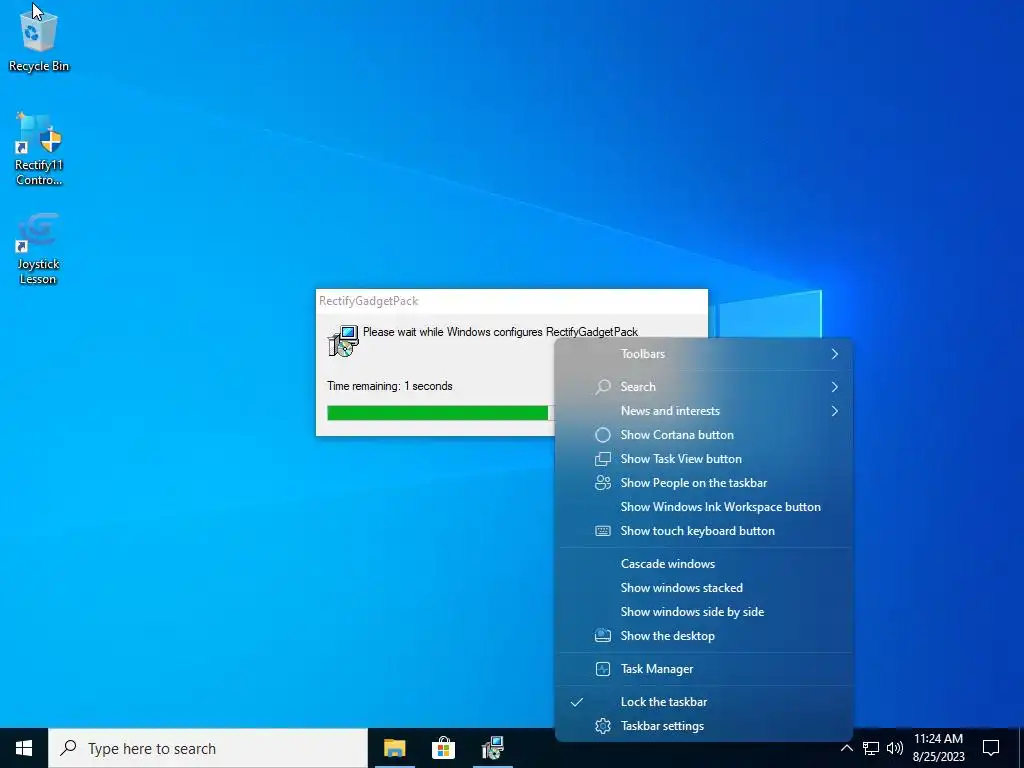The width and height of the screenshot is (1024, 768).
Task: Open the News and interests submenu
Action: pos(704,411)
